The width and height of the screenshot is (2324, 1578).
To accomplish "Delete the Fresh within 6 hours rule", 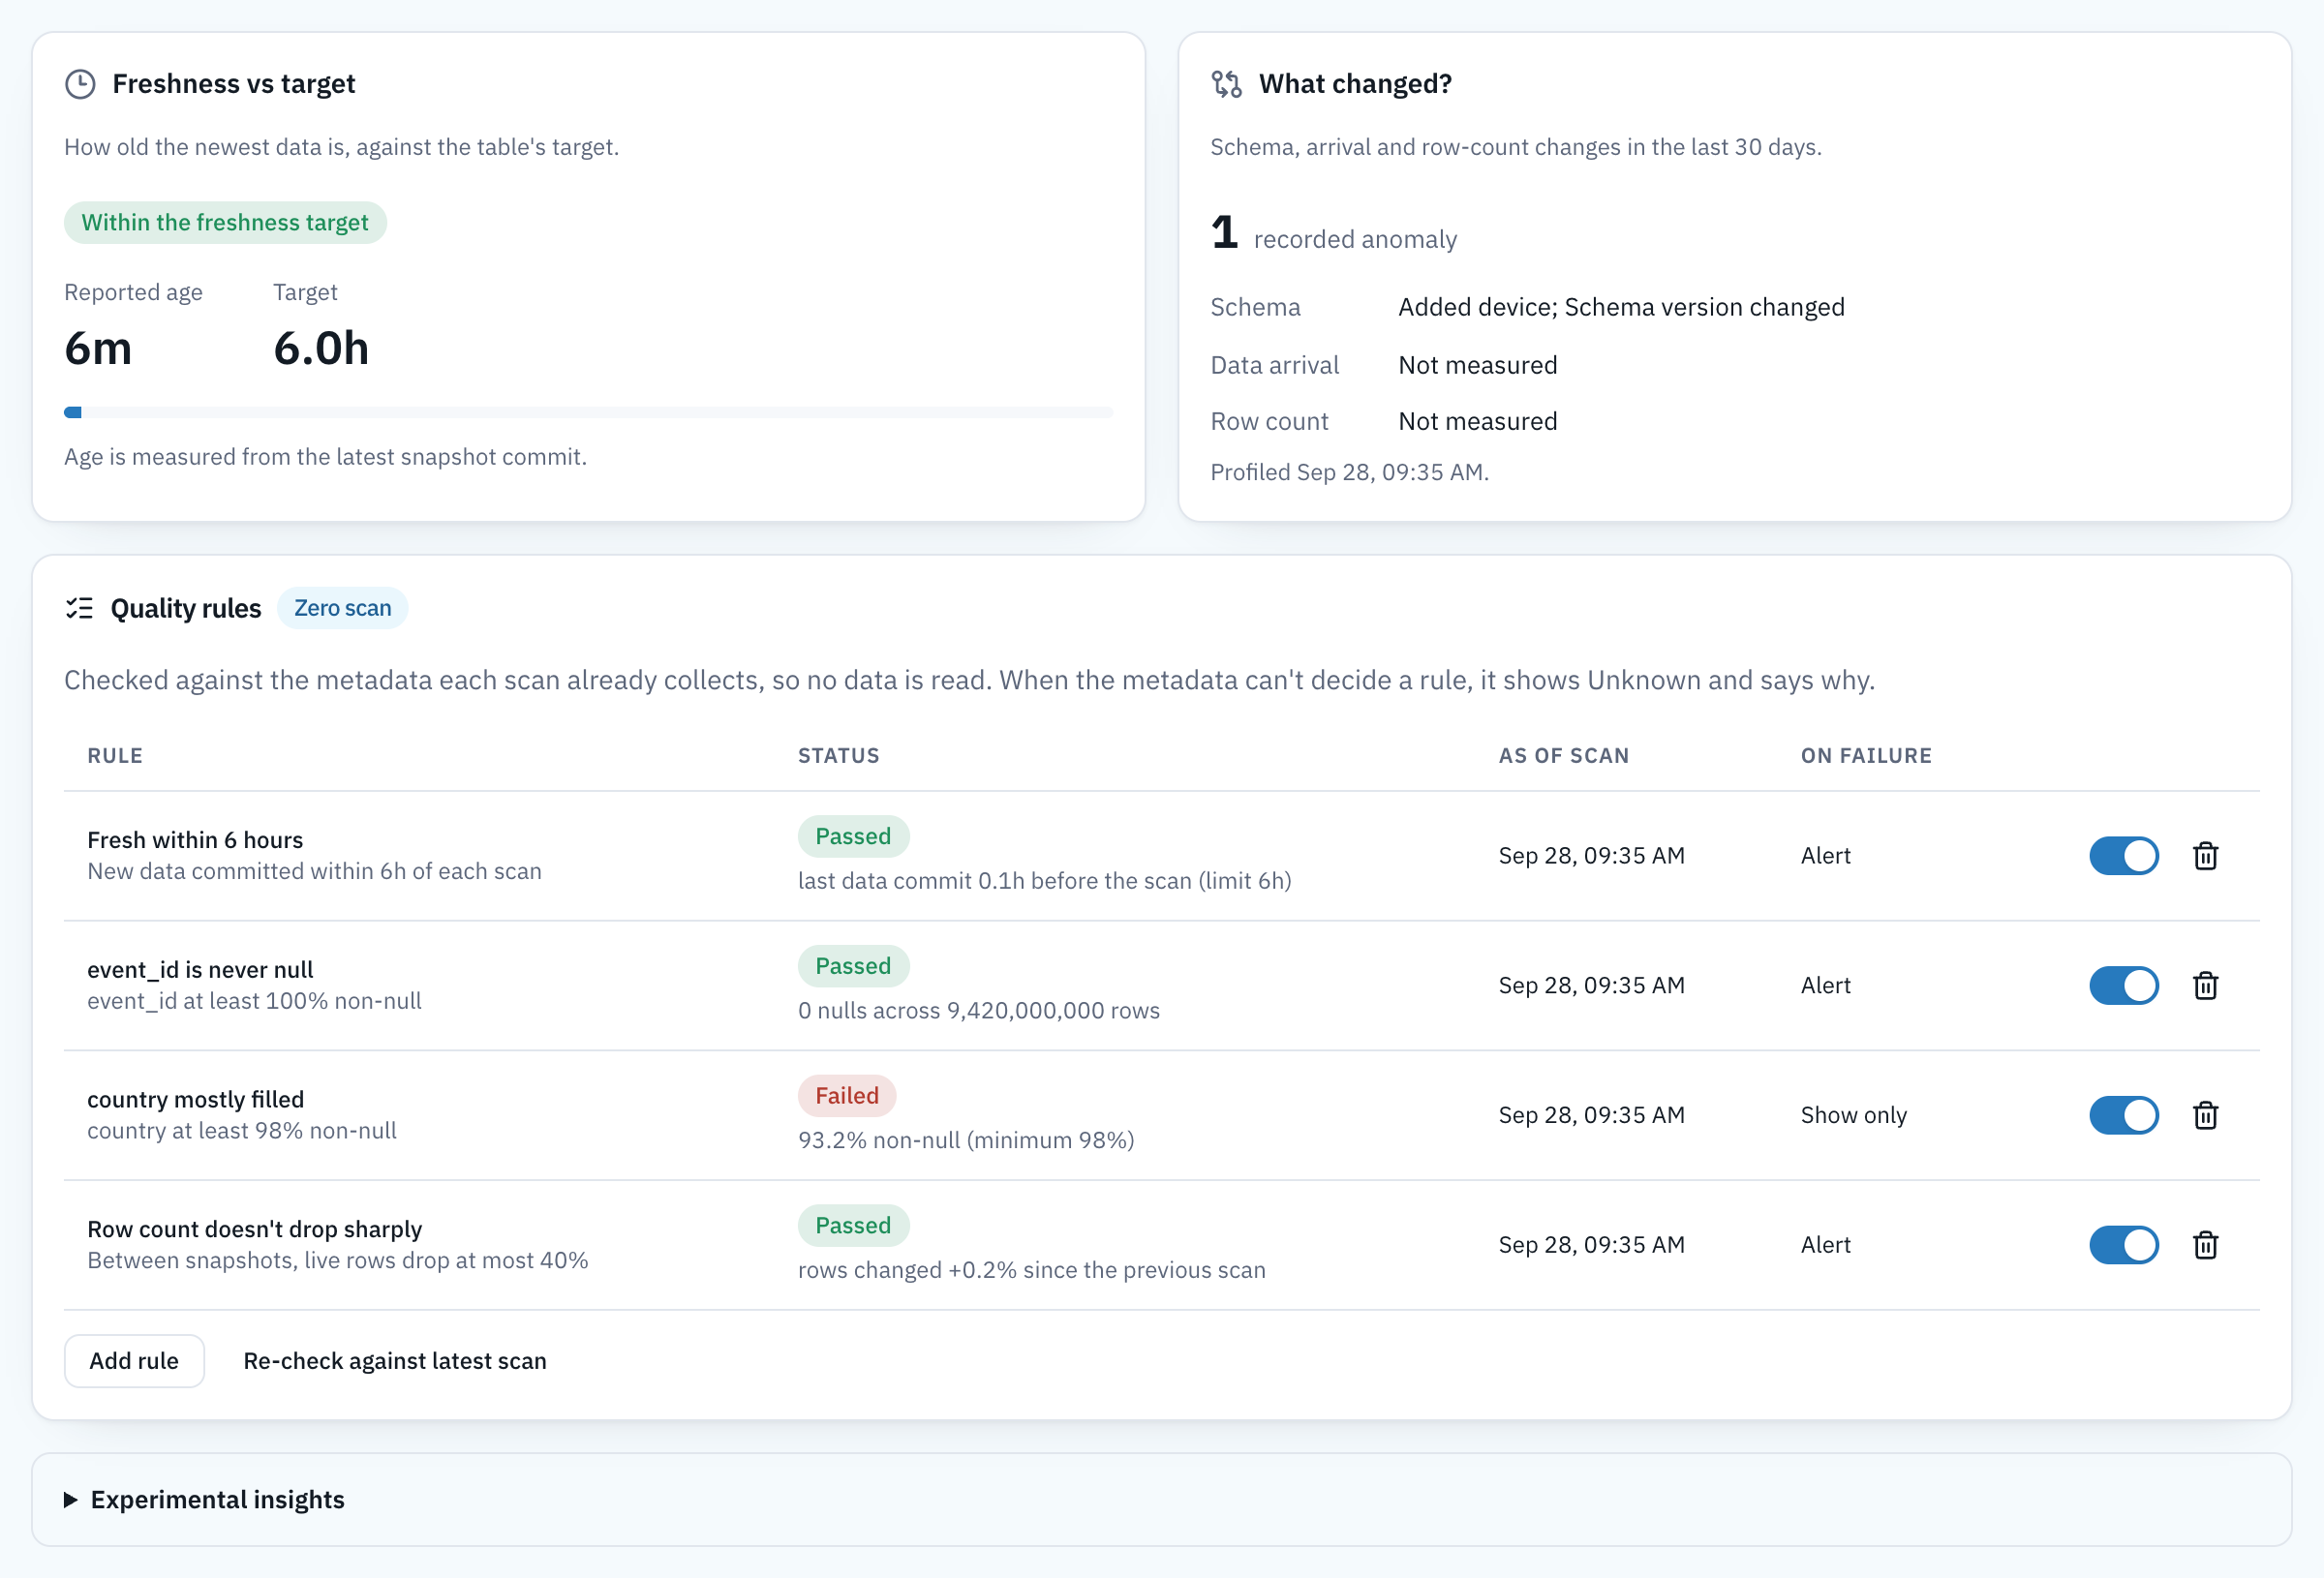I will (2205, 856).
